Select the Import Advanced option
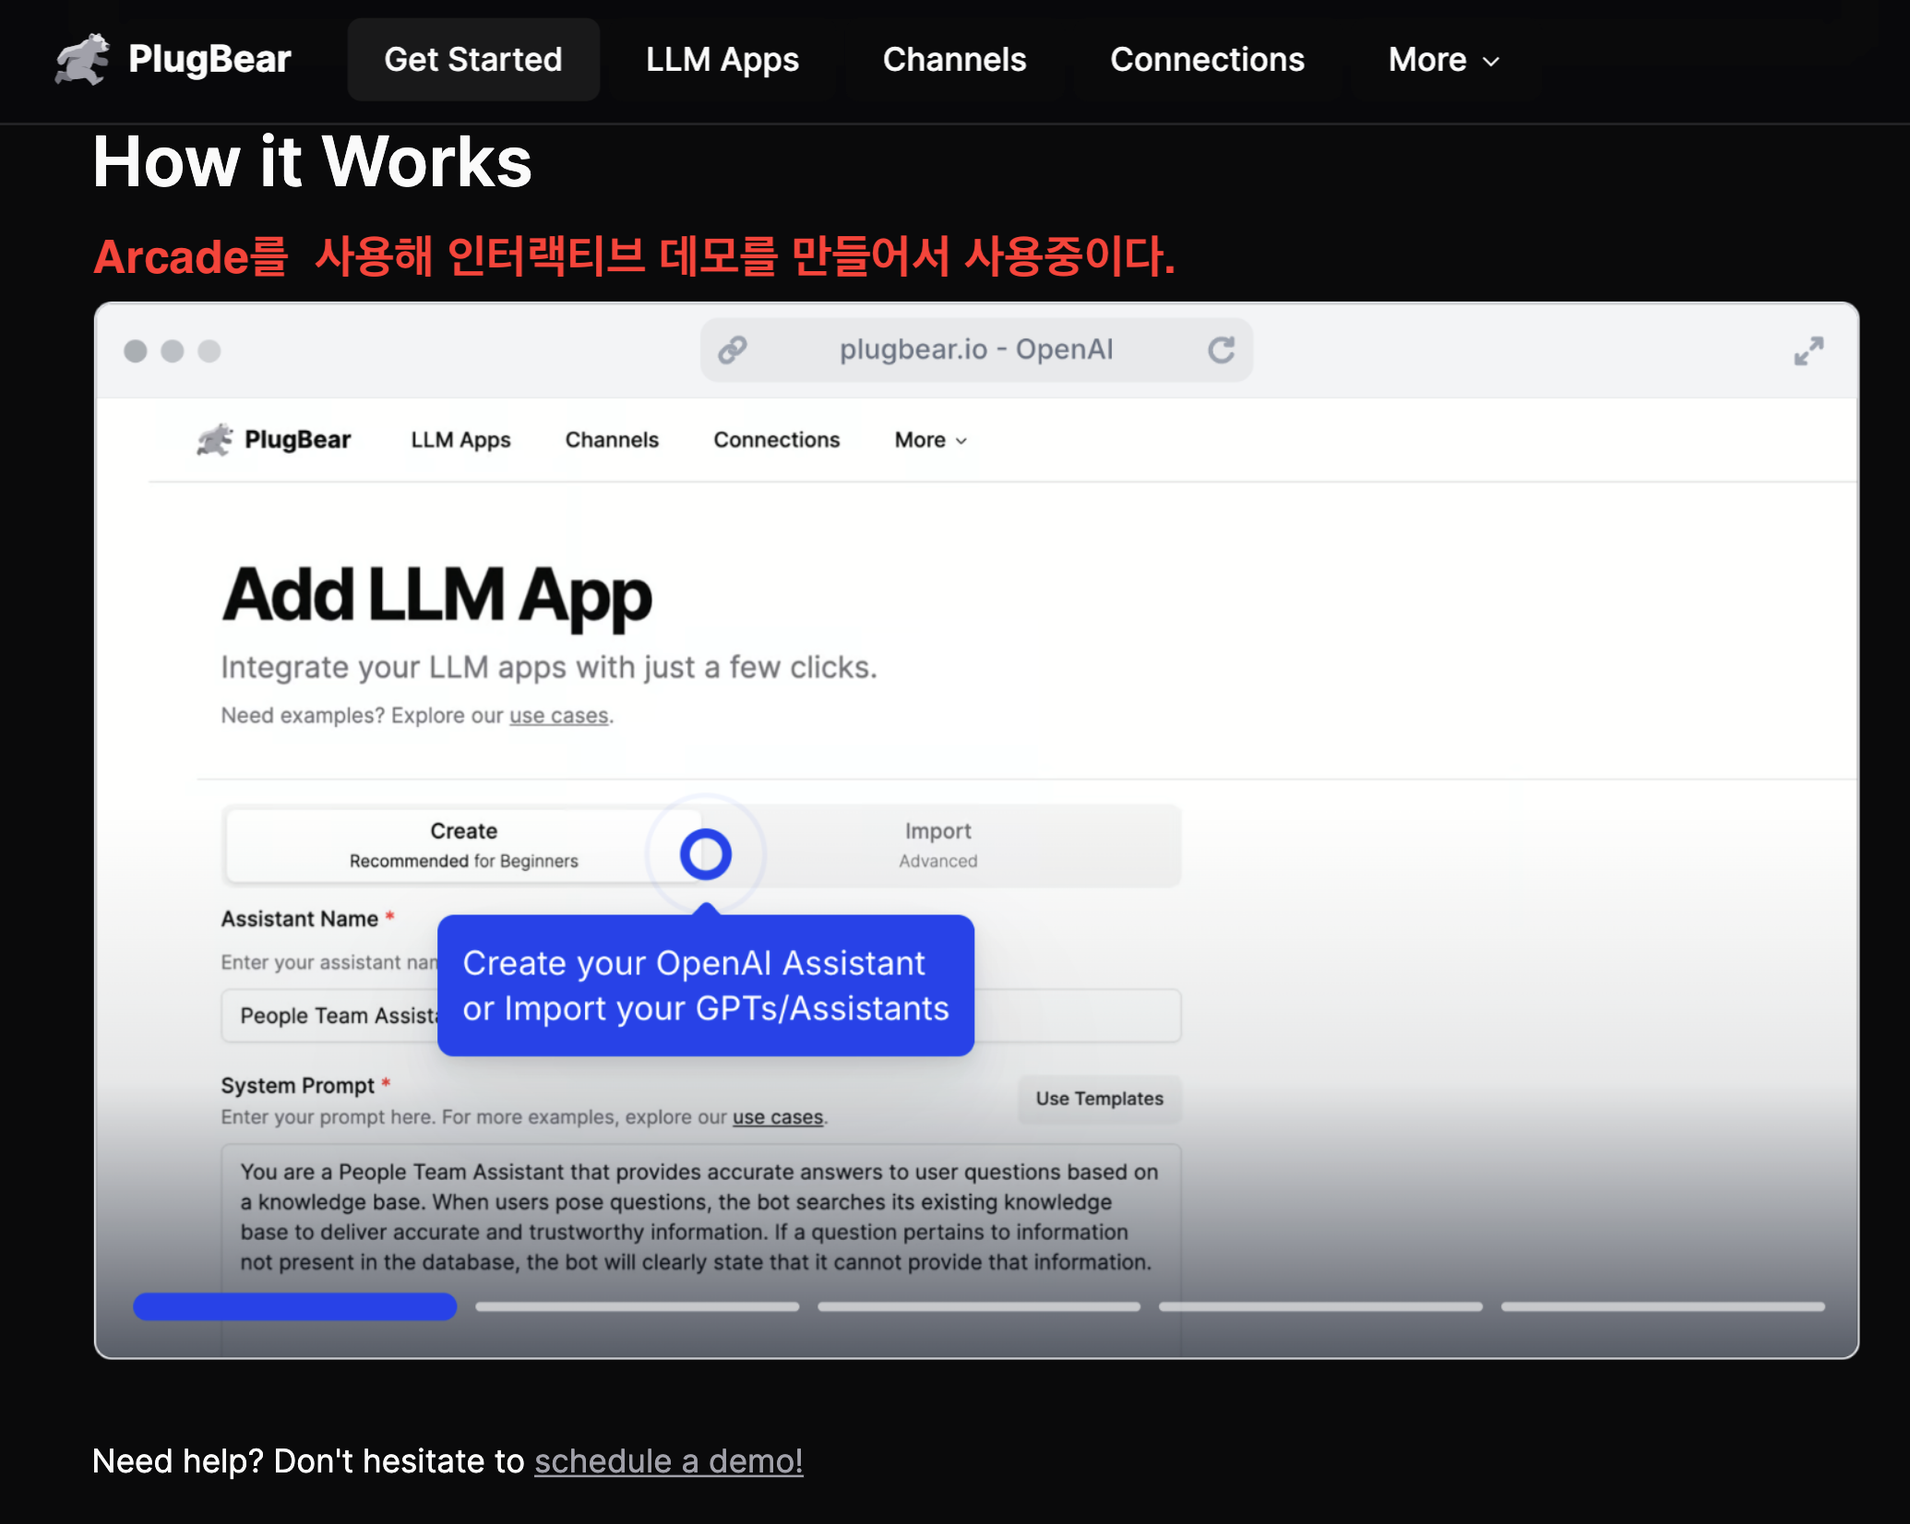 tap(937, 844)
